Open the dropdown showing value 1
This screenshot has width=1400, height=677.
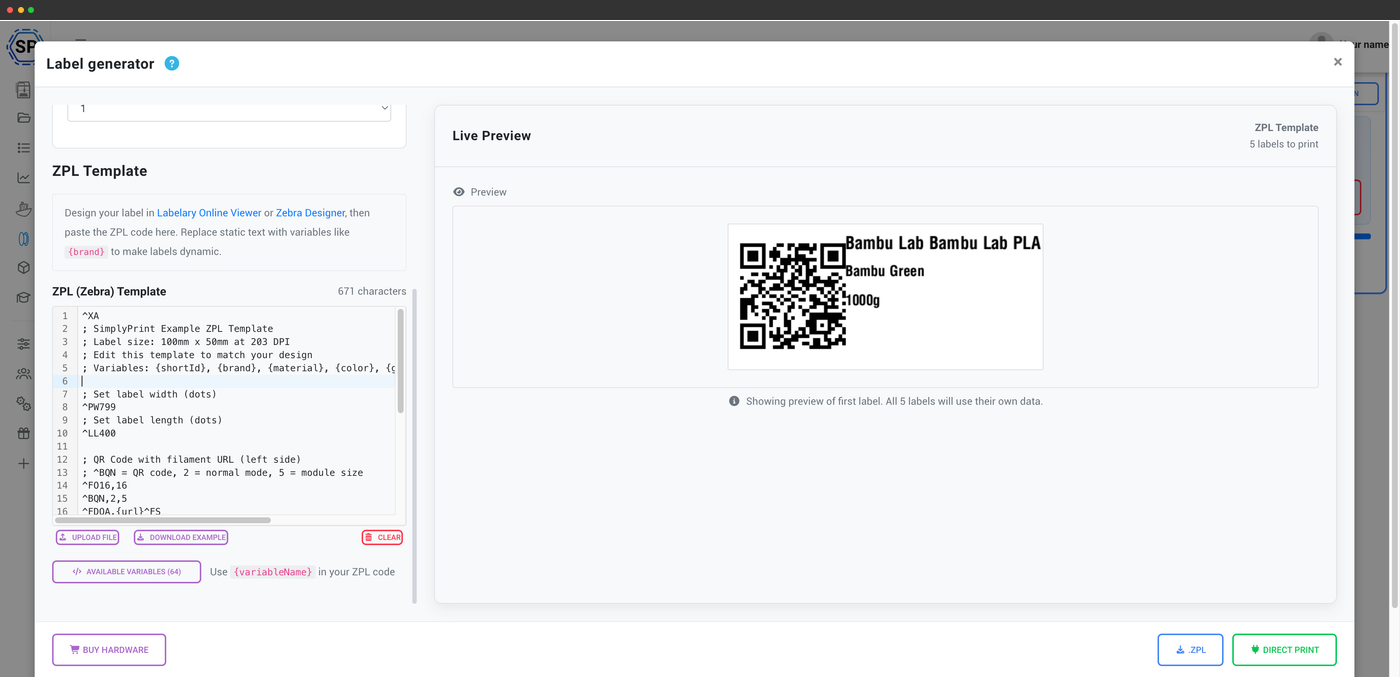pyautogui.click(x=229, y=108)
